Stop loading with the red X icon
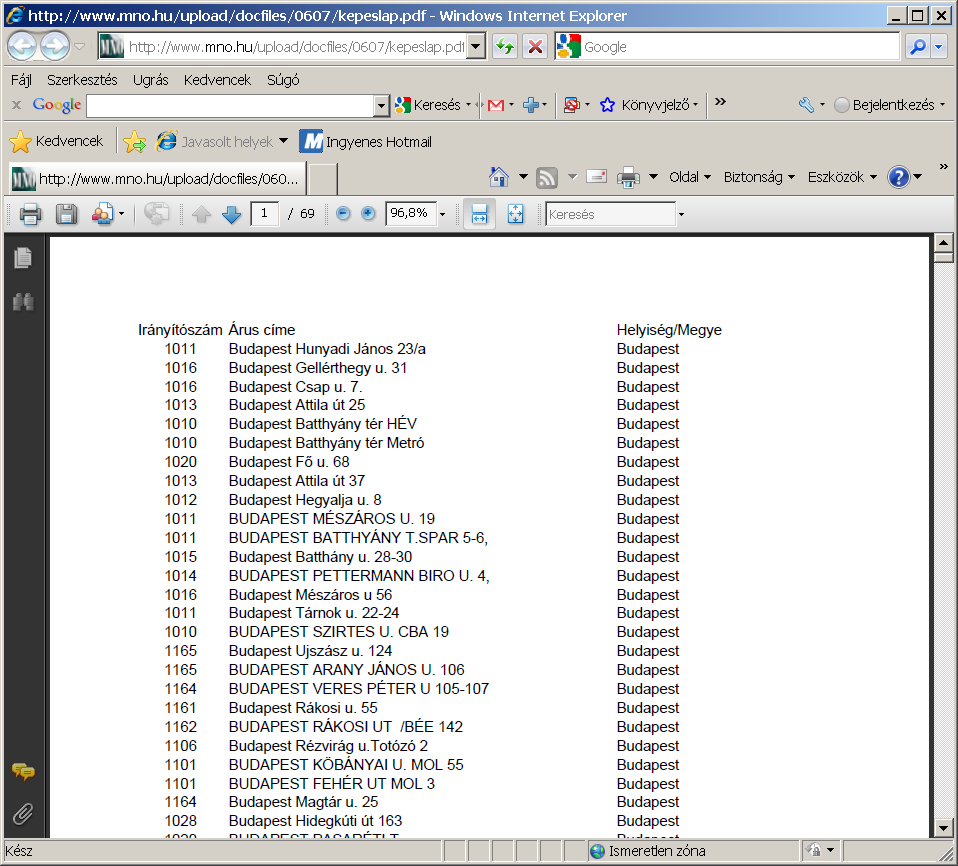 (x=535, y=46)
